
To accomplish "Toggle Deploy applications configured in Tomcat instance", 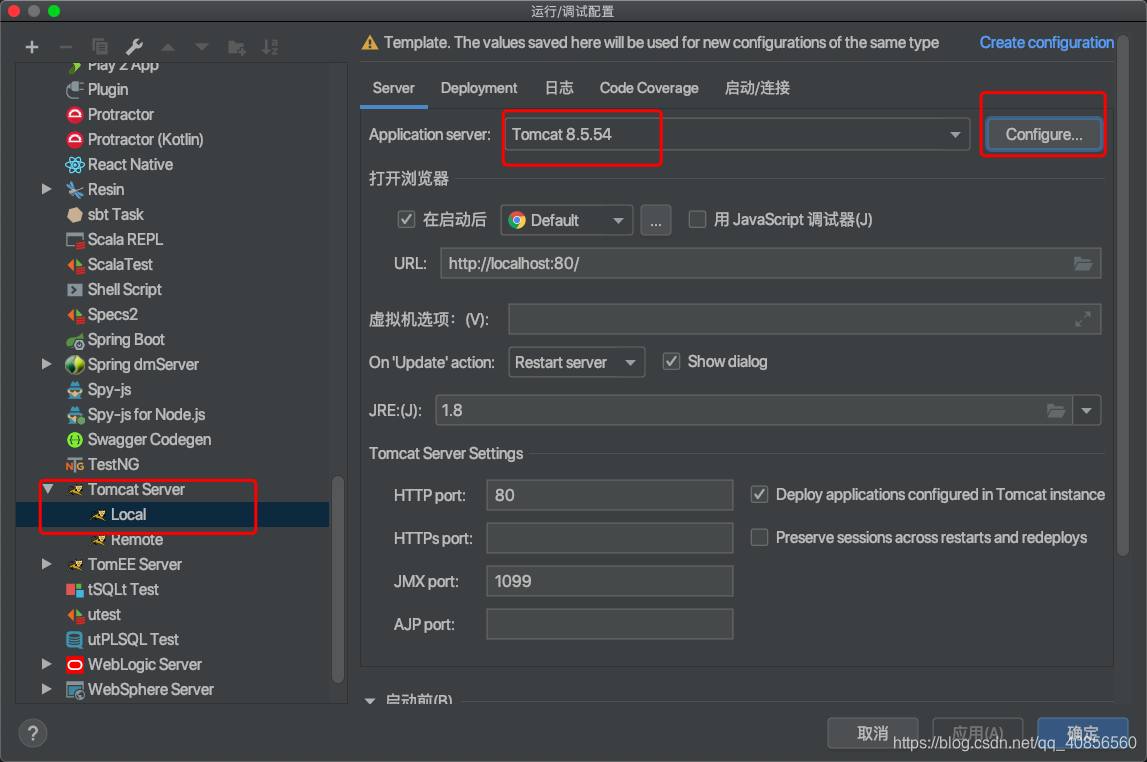I will pos(759,495).
